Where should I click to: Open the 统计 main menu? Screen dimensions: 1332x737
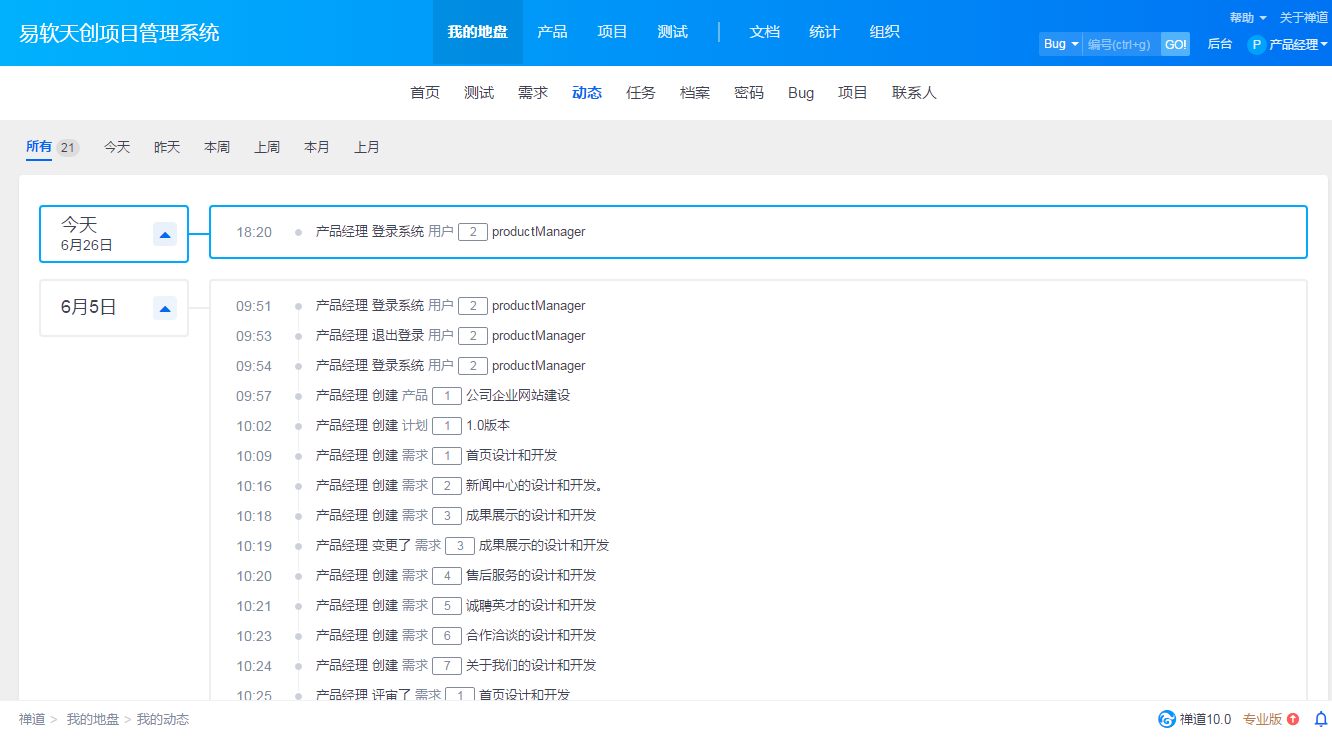824,32
